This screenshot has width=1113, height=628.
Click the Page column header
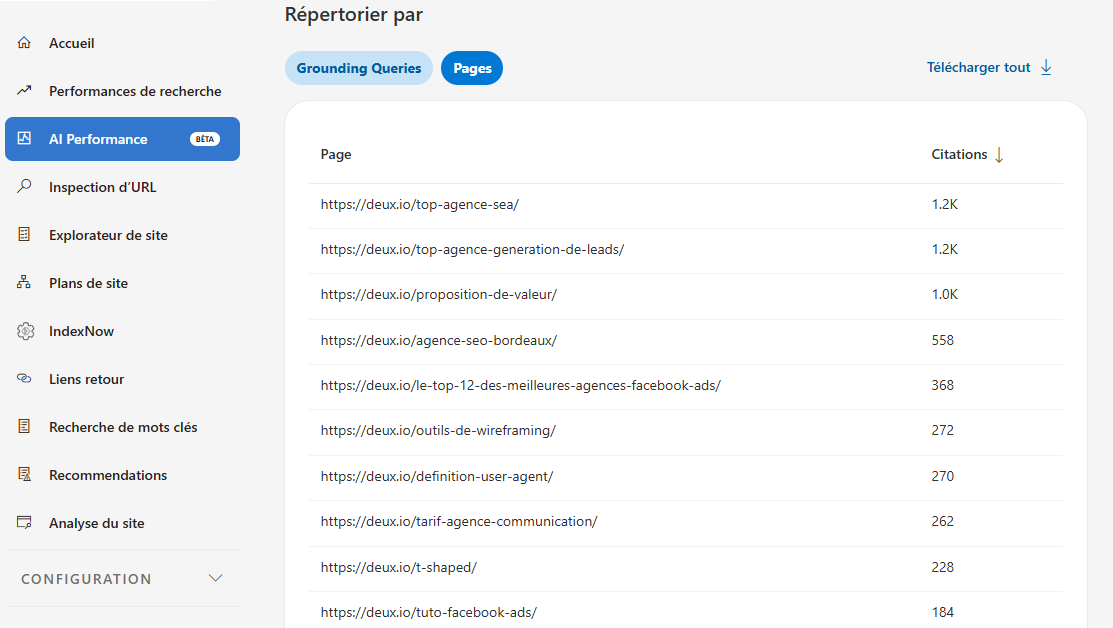click(x=336, y=155)
